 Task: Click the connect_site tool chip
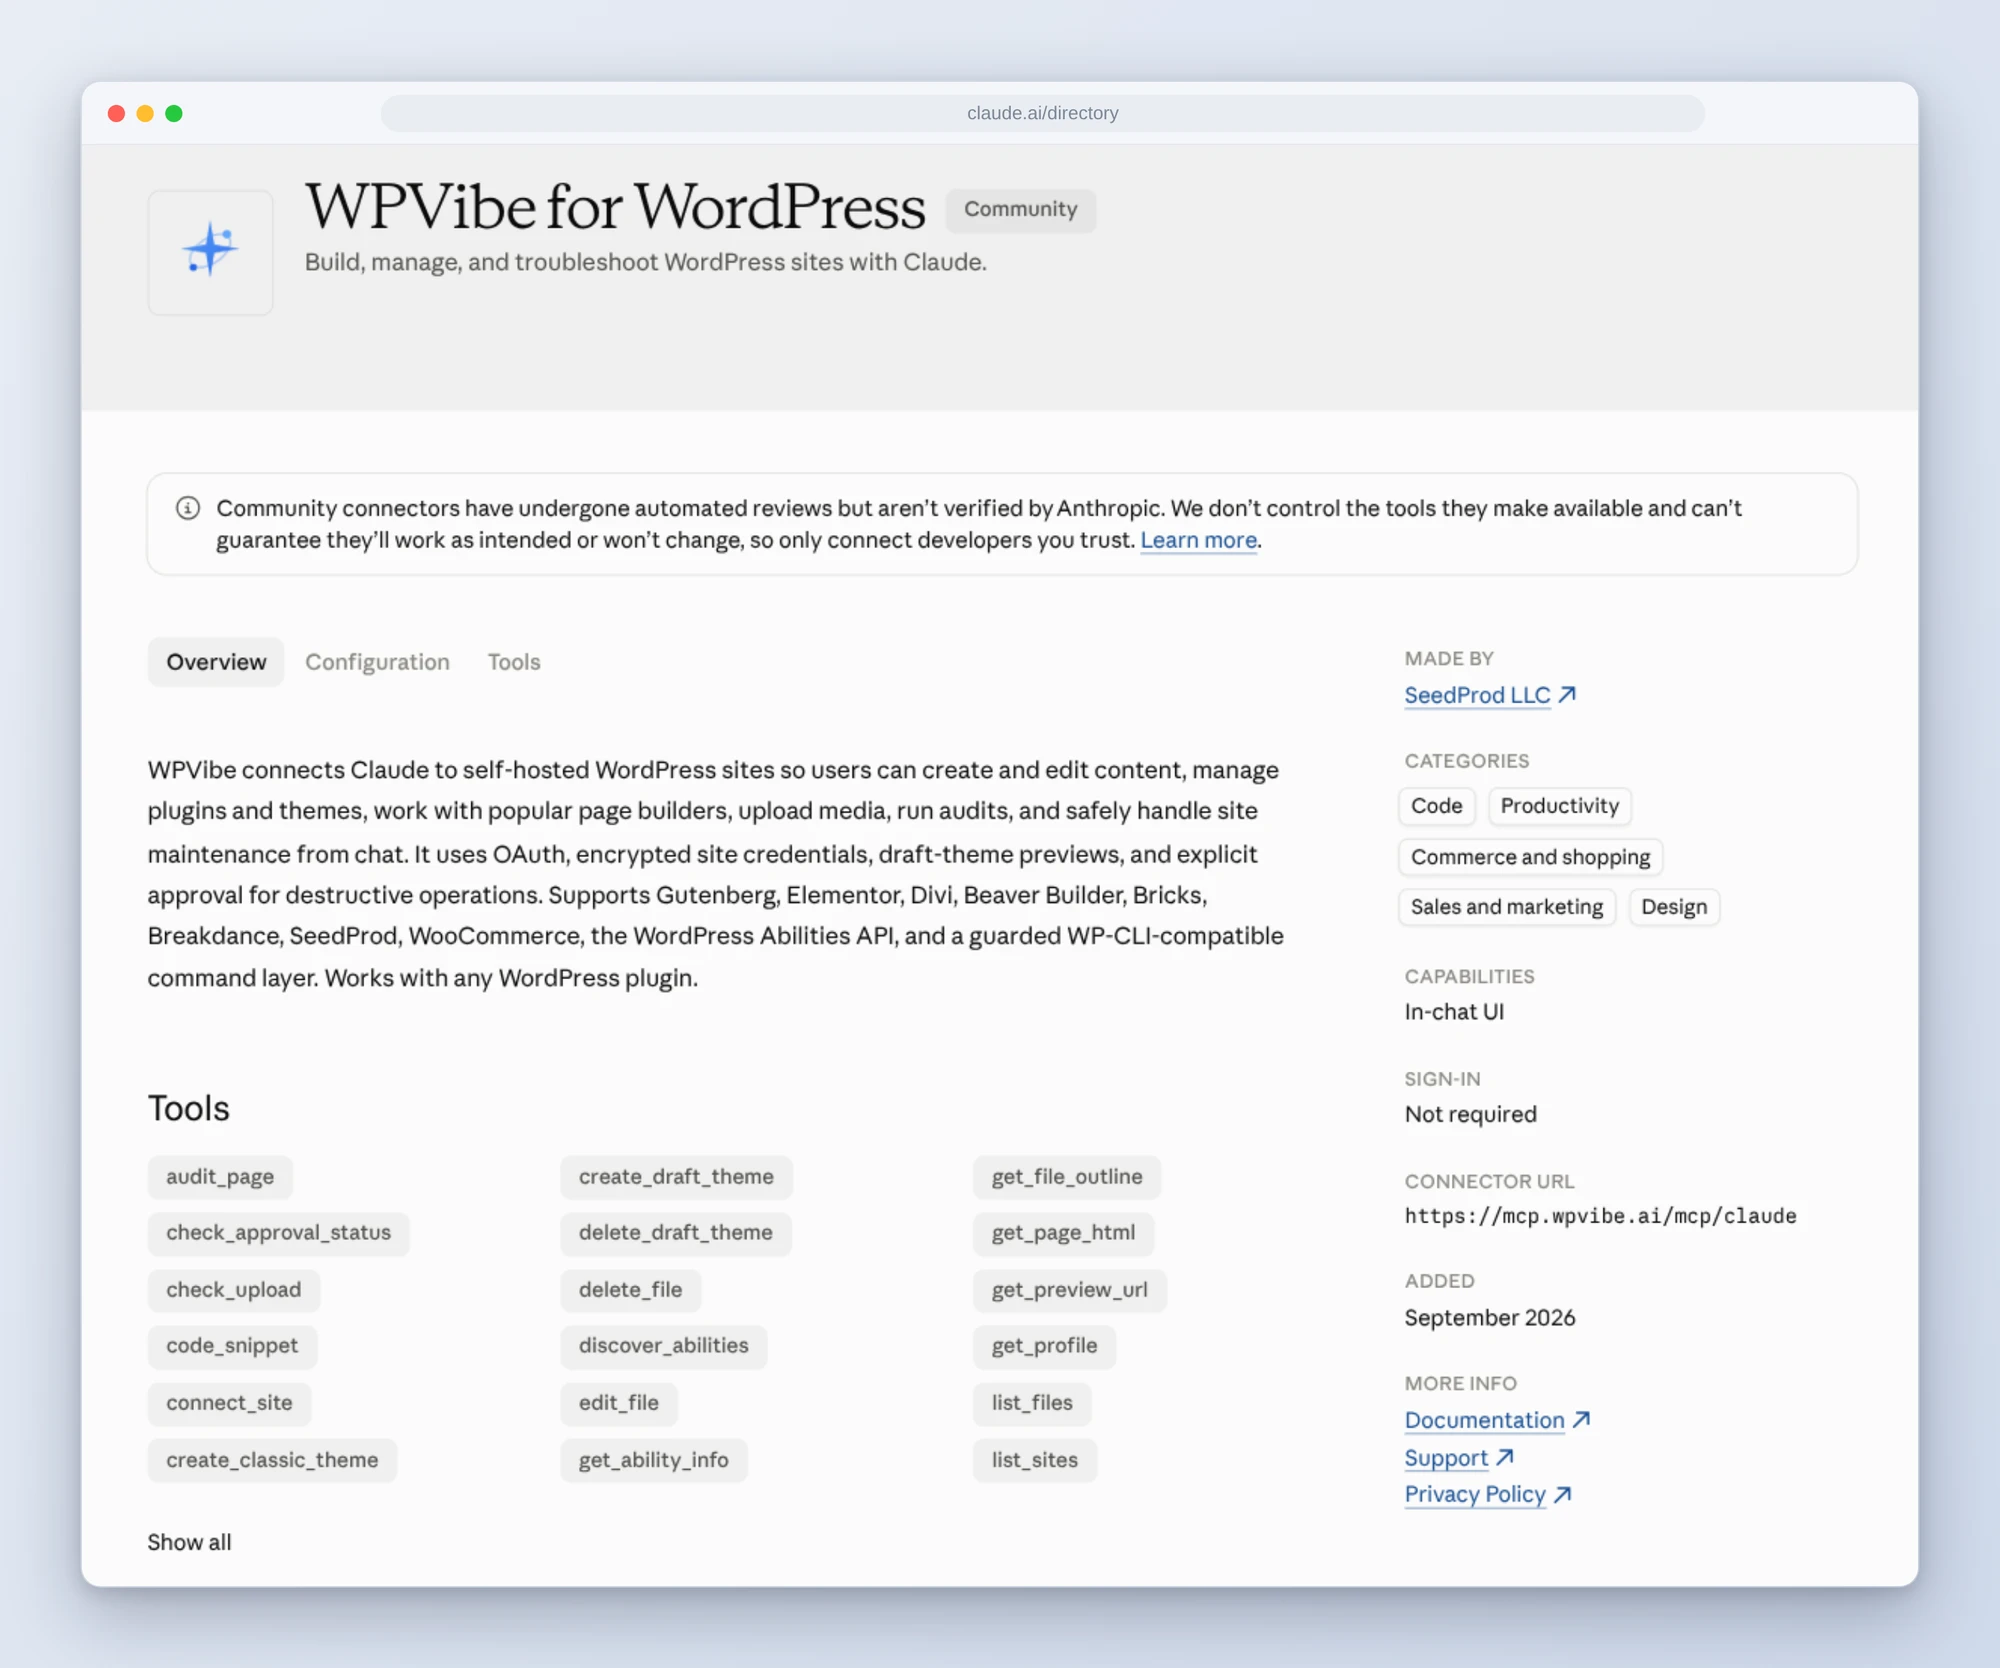coord(229,1403)
